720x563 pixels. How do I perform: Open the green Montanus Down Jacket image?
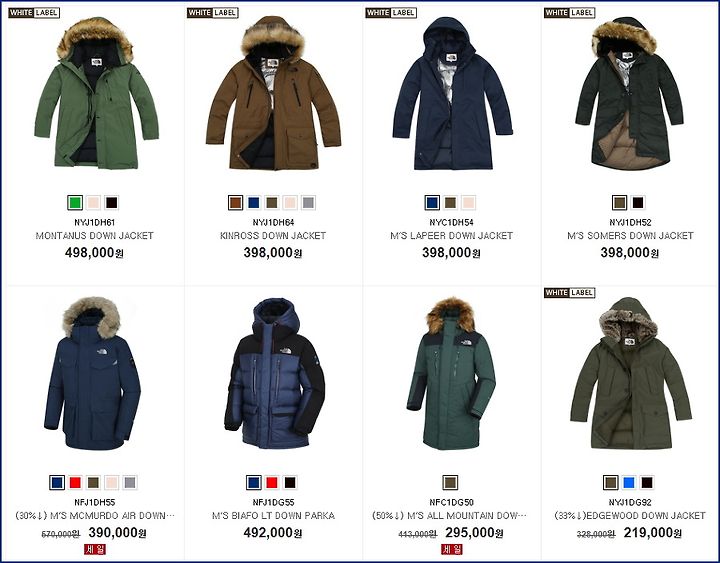(x=96, y=93)
